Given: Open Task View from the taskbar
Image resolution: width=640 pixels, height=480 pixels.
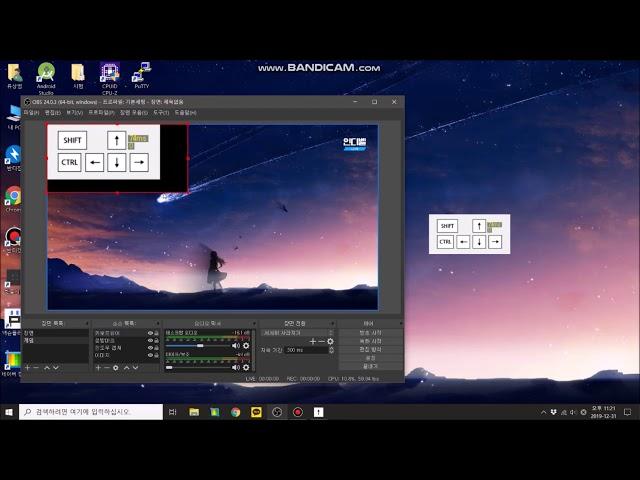Looking at the screenshot, I should coord(172,412).
